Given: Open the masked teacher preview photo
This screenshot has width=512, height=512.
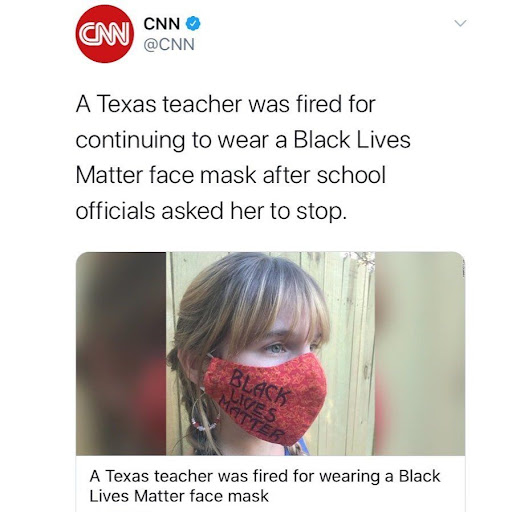Looking at the screenshot, I should 270,354.
